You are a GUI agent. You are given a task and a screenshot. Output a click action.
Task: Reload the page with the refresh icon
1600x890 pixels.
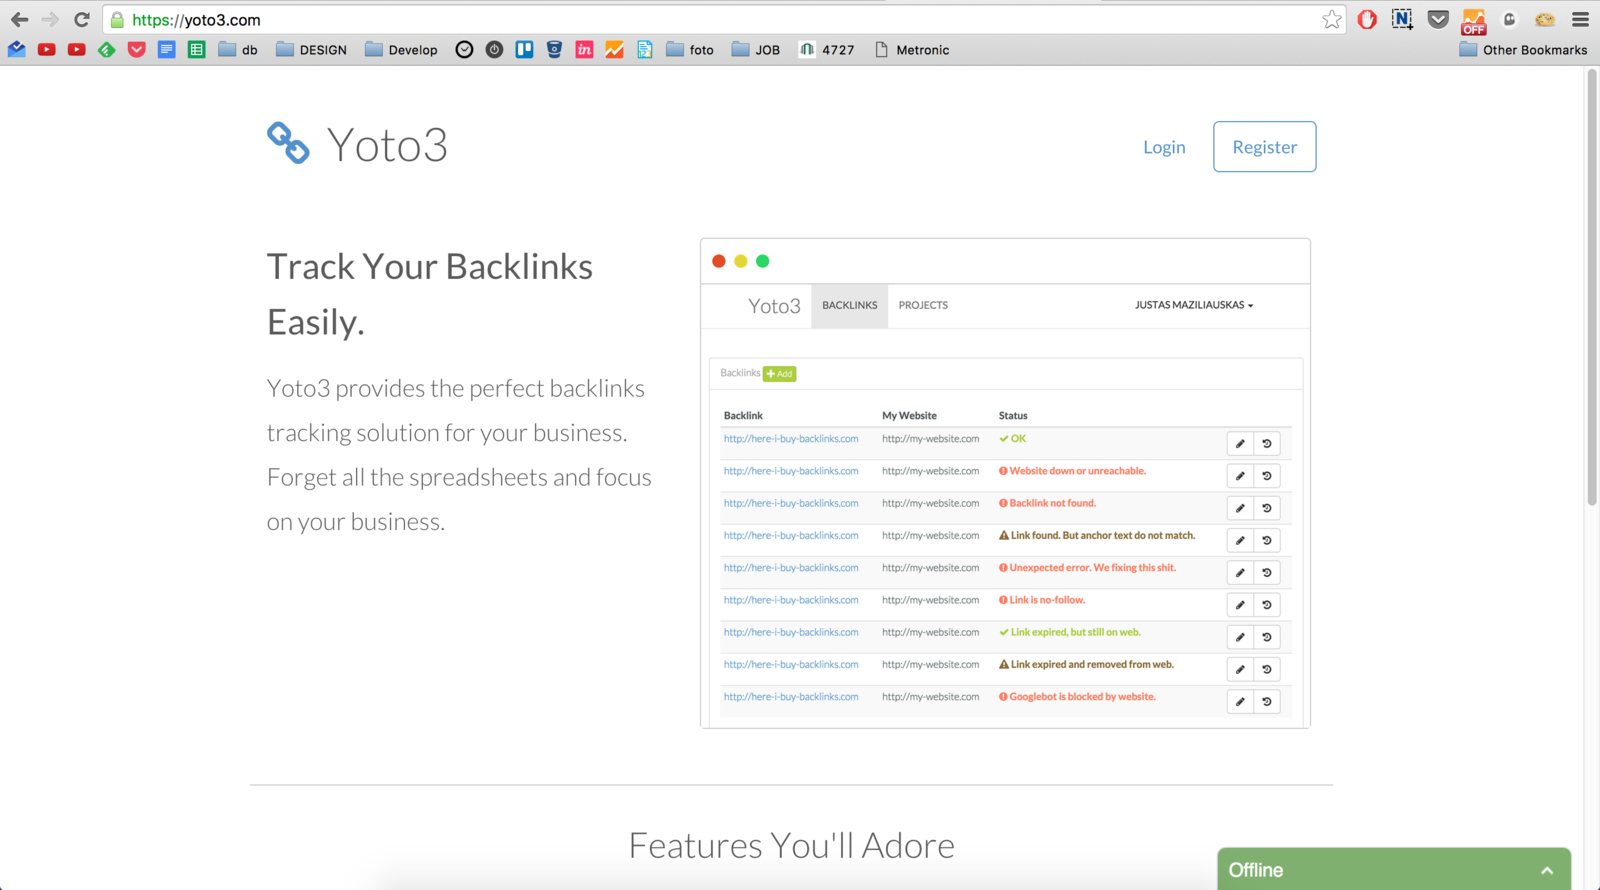[x=82, y=19]
